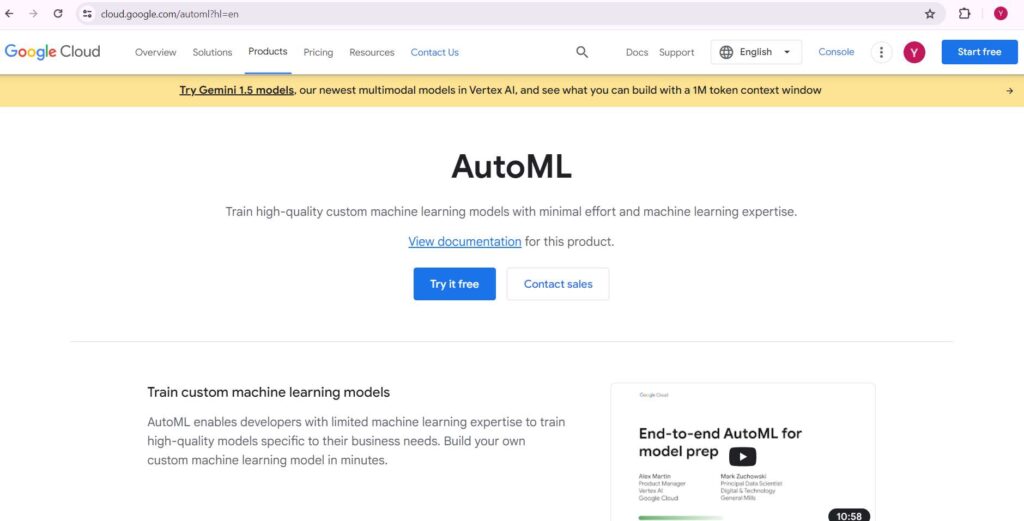The width and height of the screenshot is (1024, 521).
Task: Click the Try it free button
Action: 455,284
